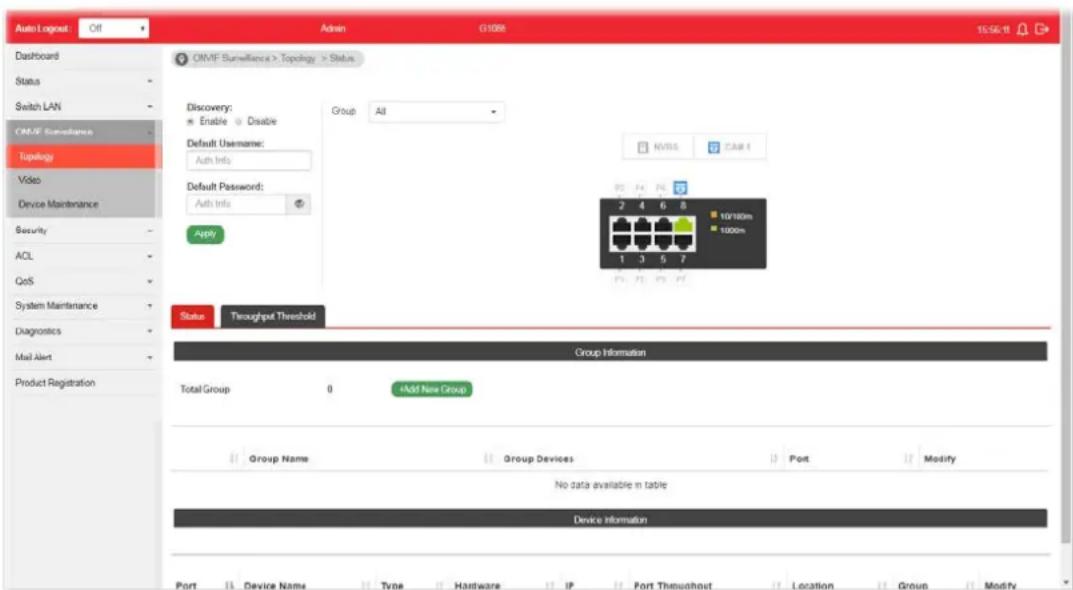Click camera icon above port 8
The height and width of the screenshot is (590, 1073).
pos(680,188)
